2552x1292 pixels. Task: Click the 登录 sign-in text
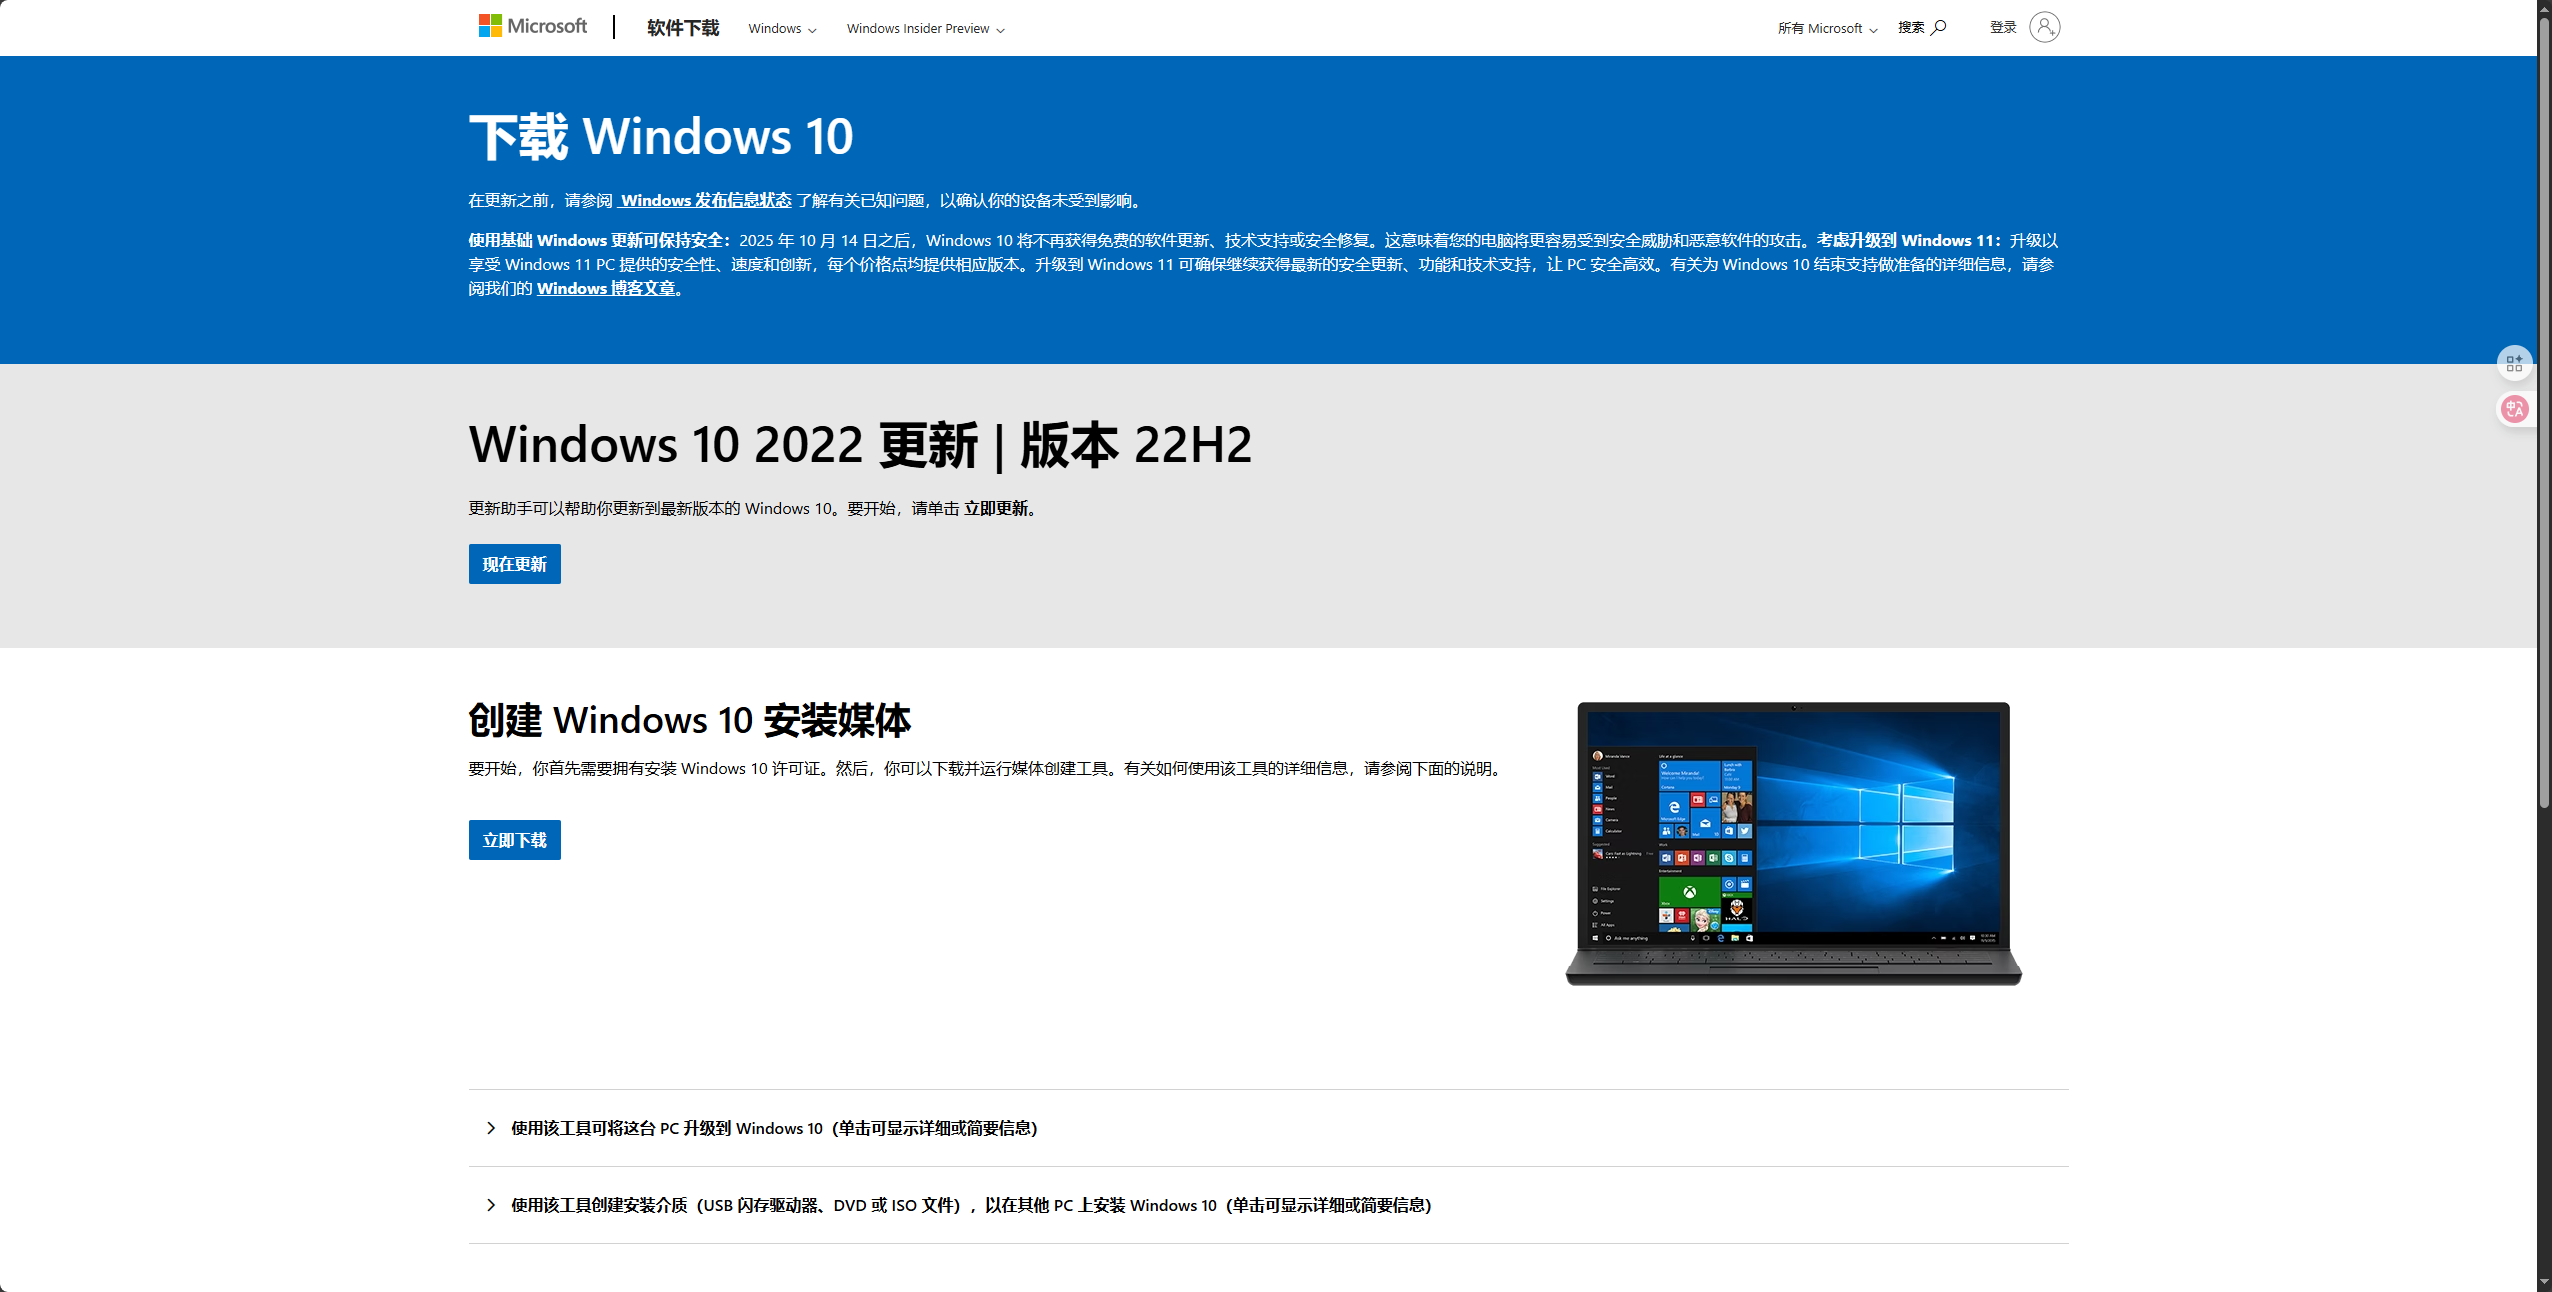tap(2002, 27)
